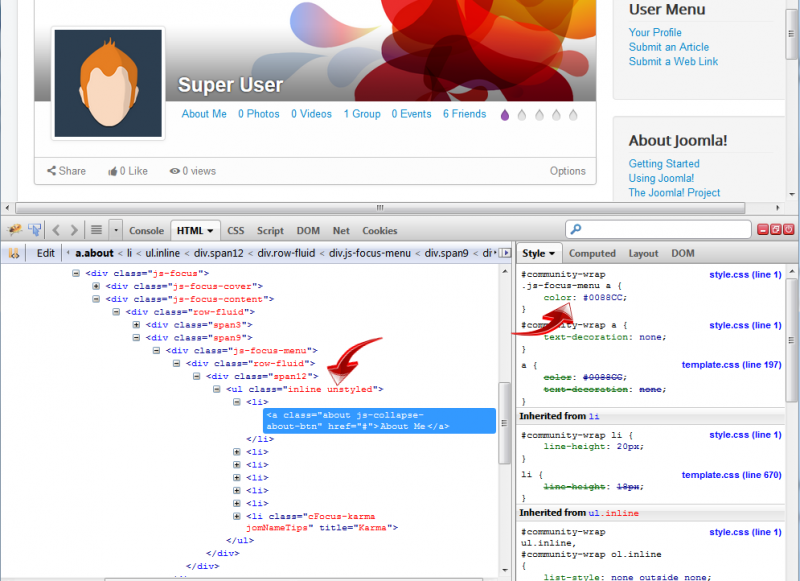
Task: Select div.span9 in the breadcrumb
Action: pos(446,253)
